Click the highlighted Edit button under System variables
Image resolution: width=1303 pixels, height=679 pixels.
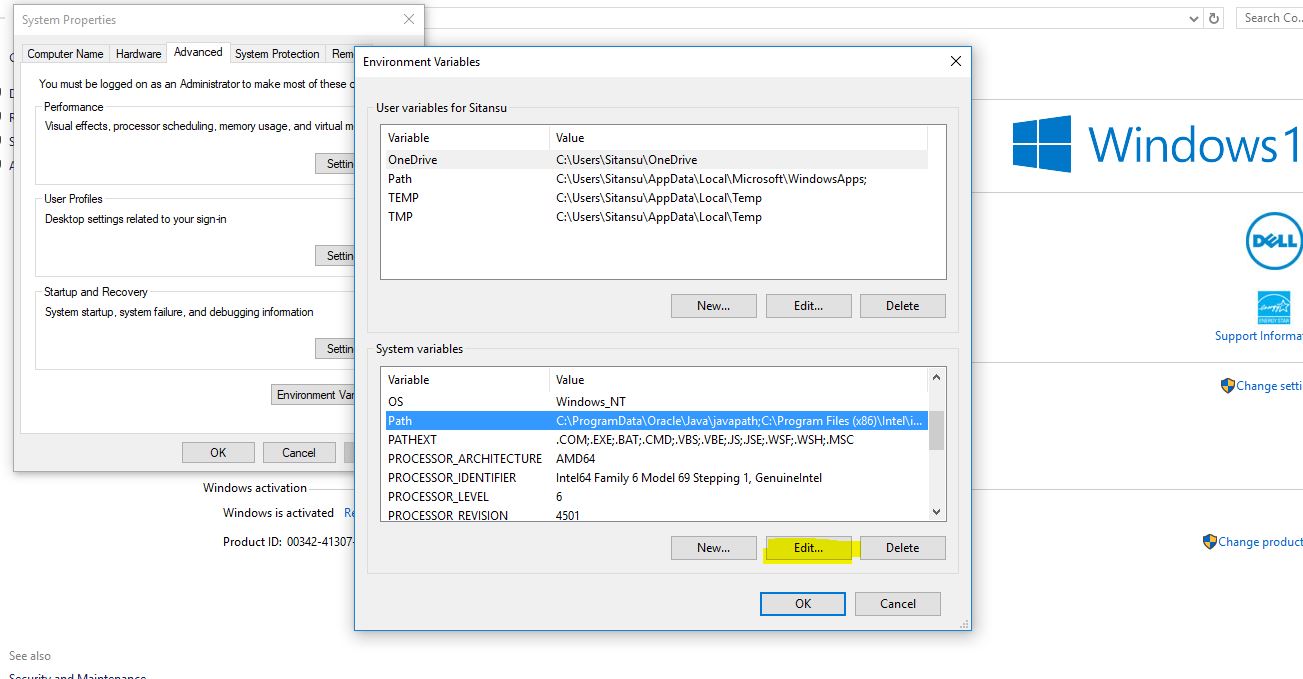coord(808,547)
